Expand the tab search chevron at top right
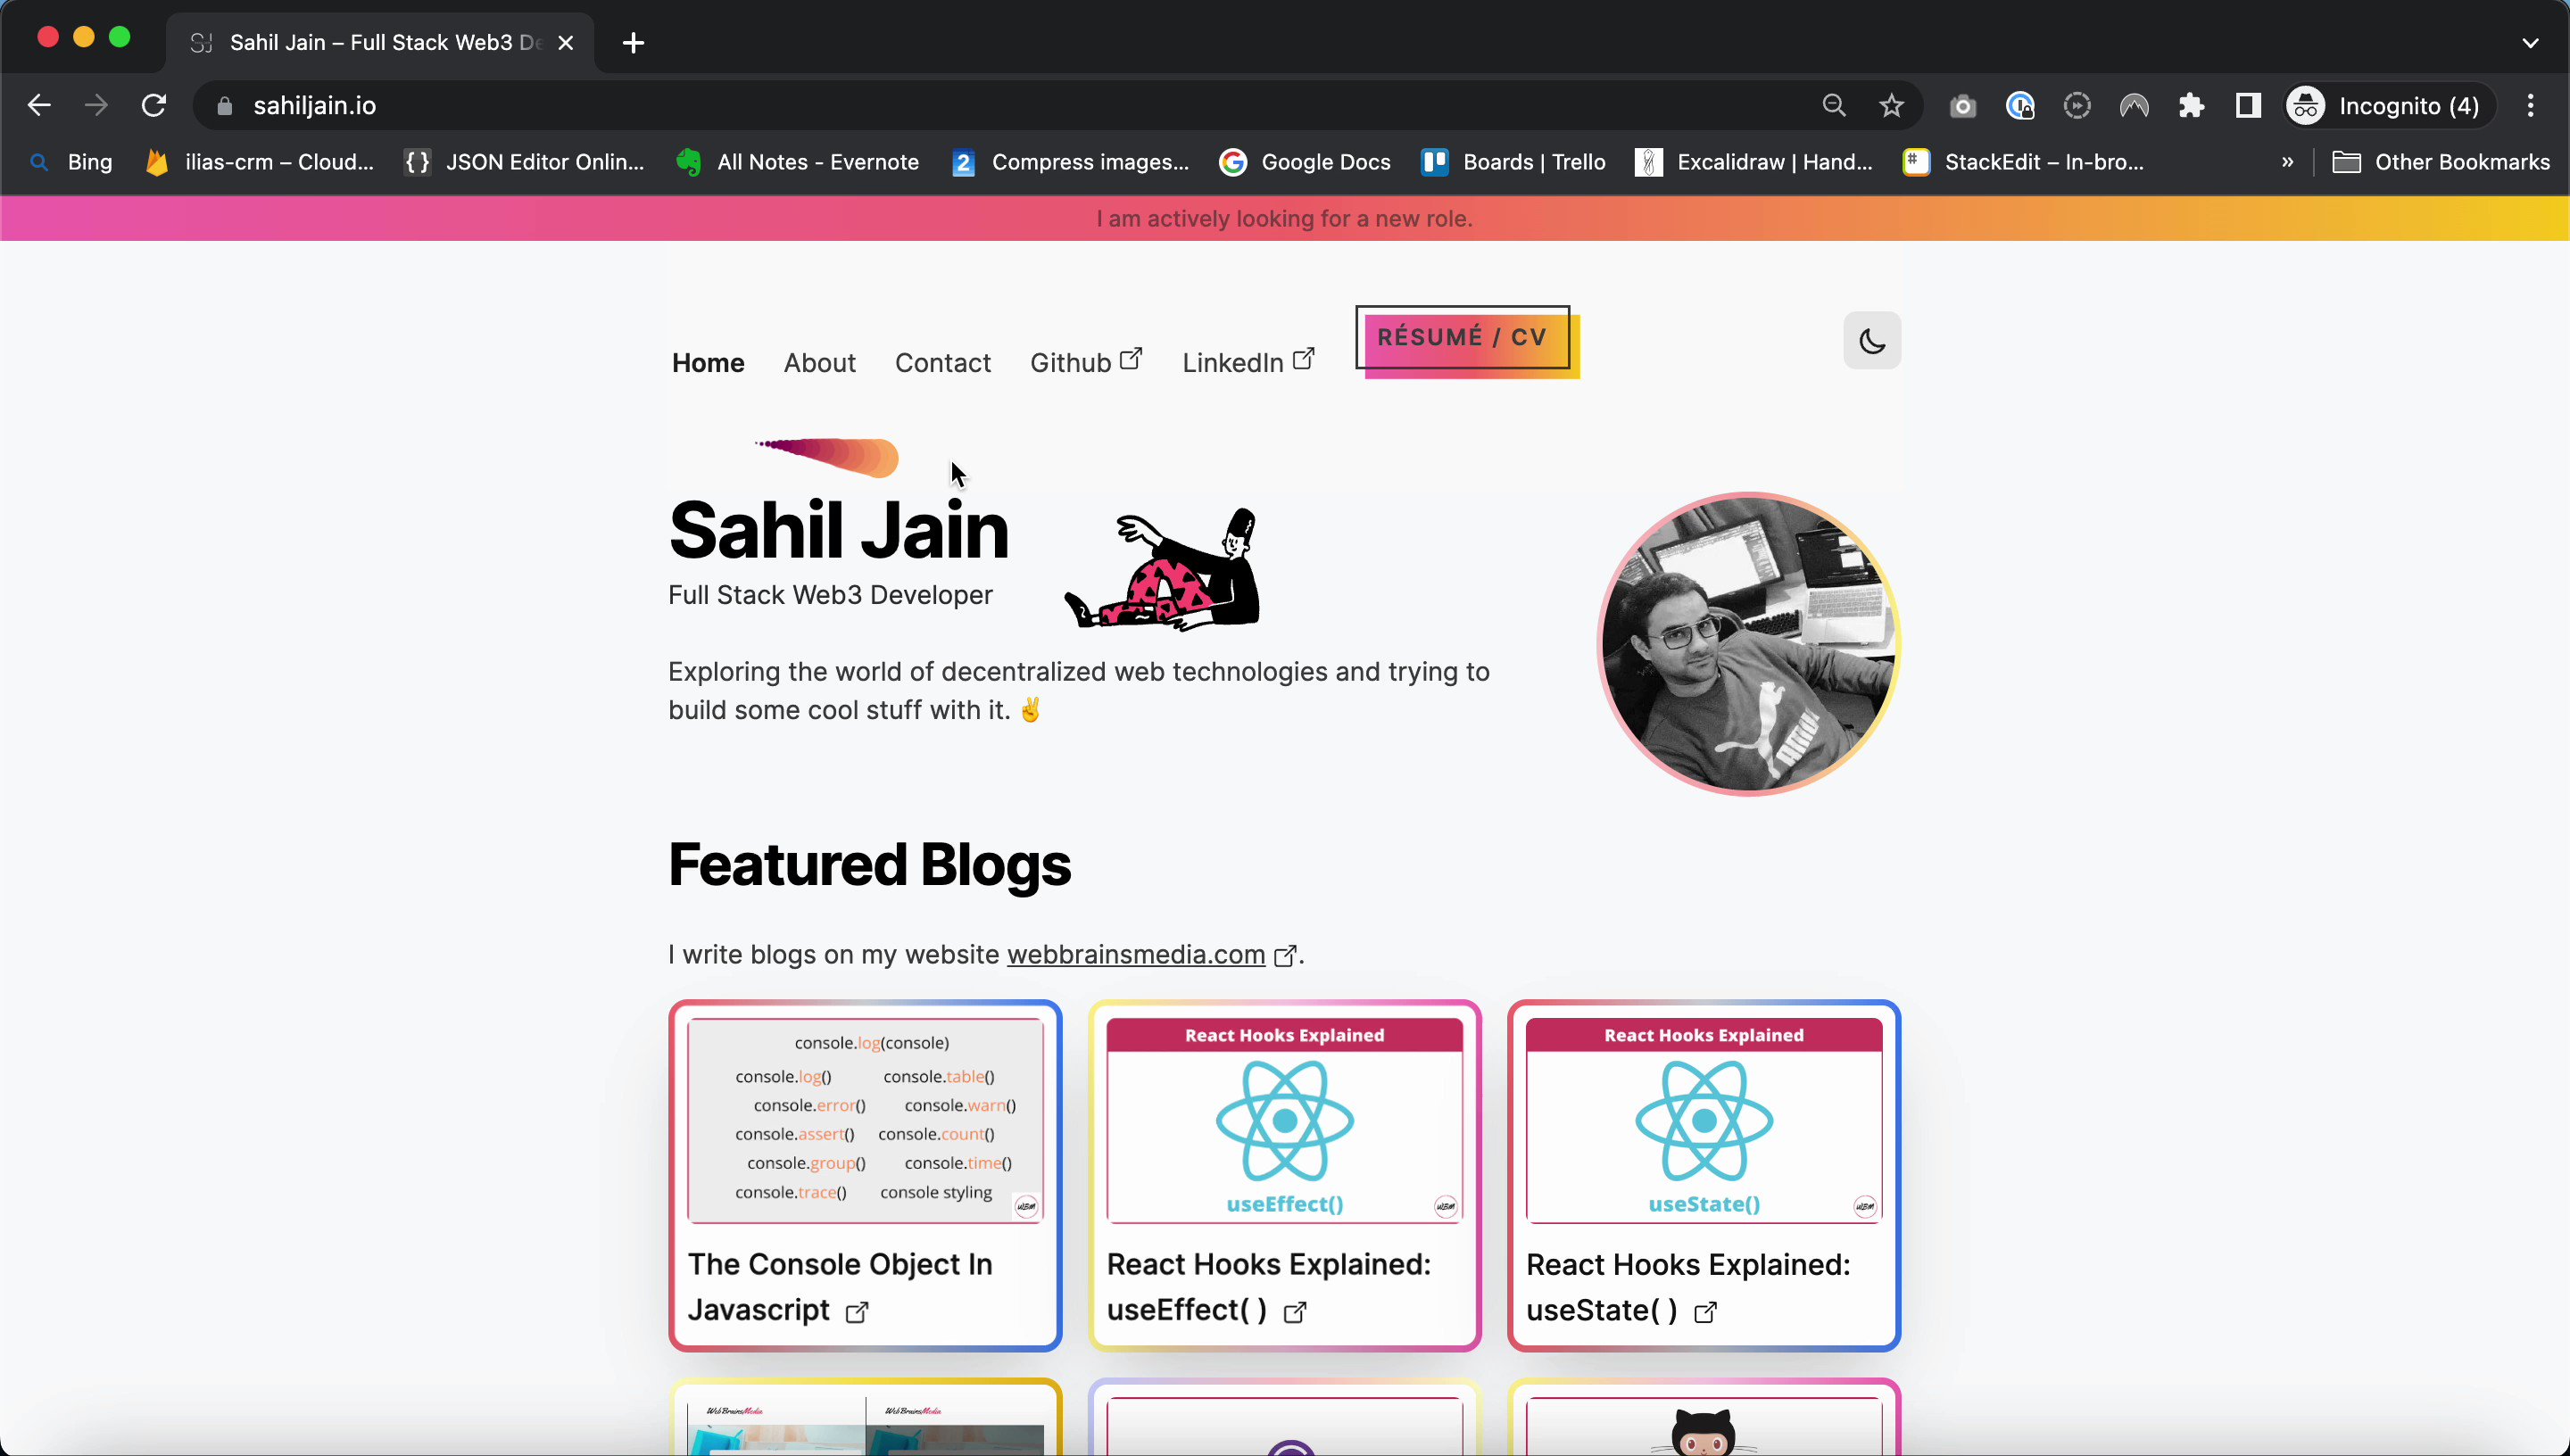Screen dimensions: 2570x1456 click(x=2530, y=43)
